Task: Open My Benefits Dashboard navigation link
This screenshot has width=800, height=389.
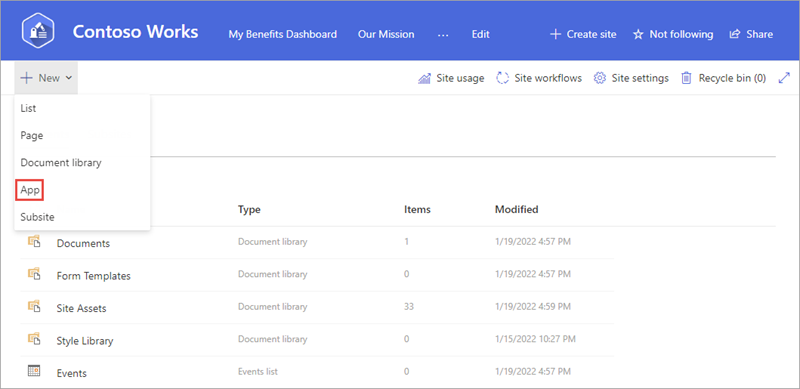Action: [x=283, y=34]
